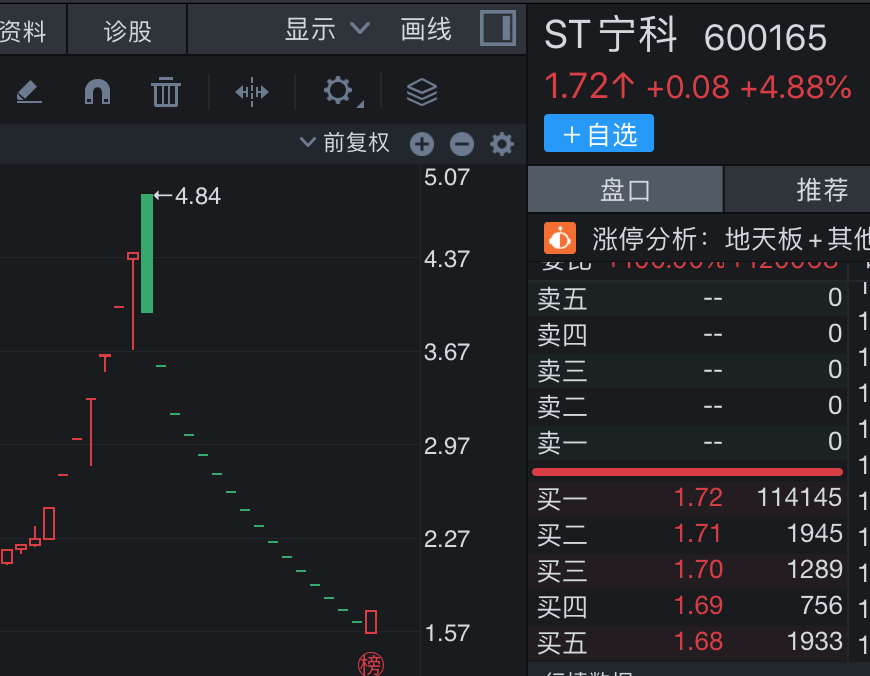Click the interval measurement tool icon
The image size is (870, 676).
point(252,93)
